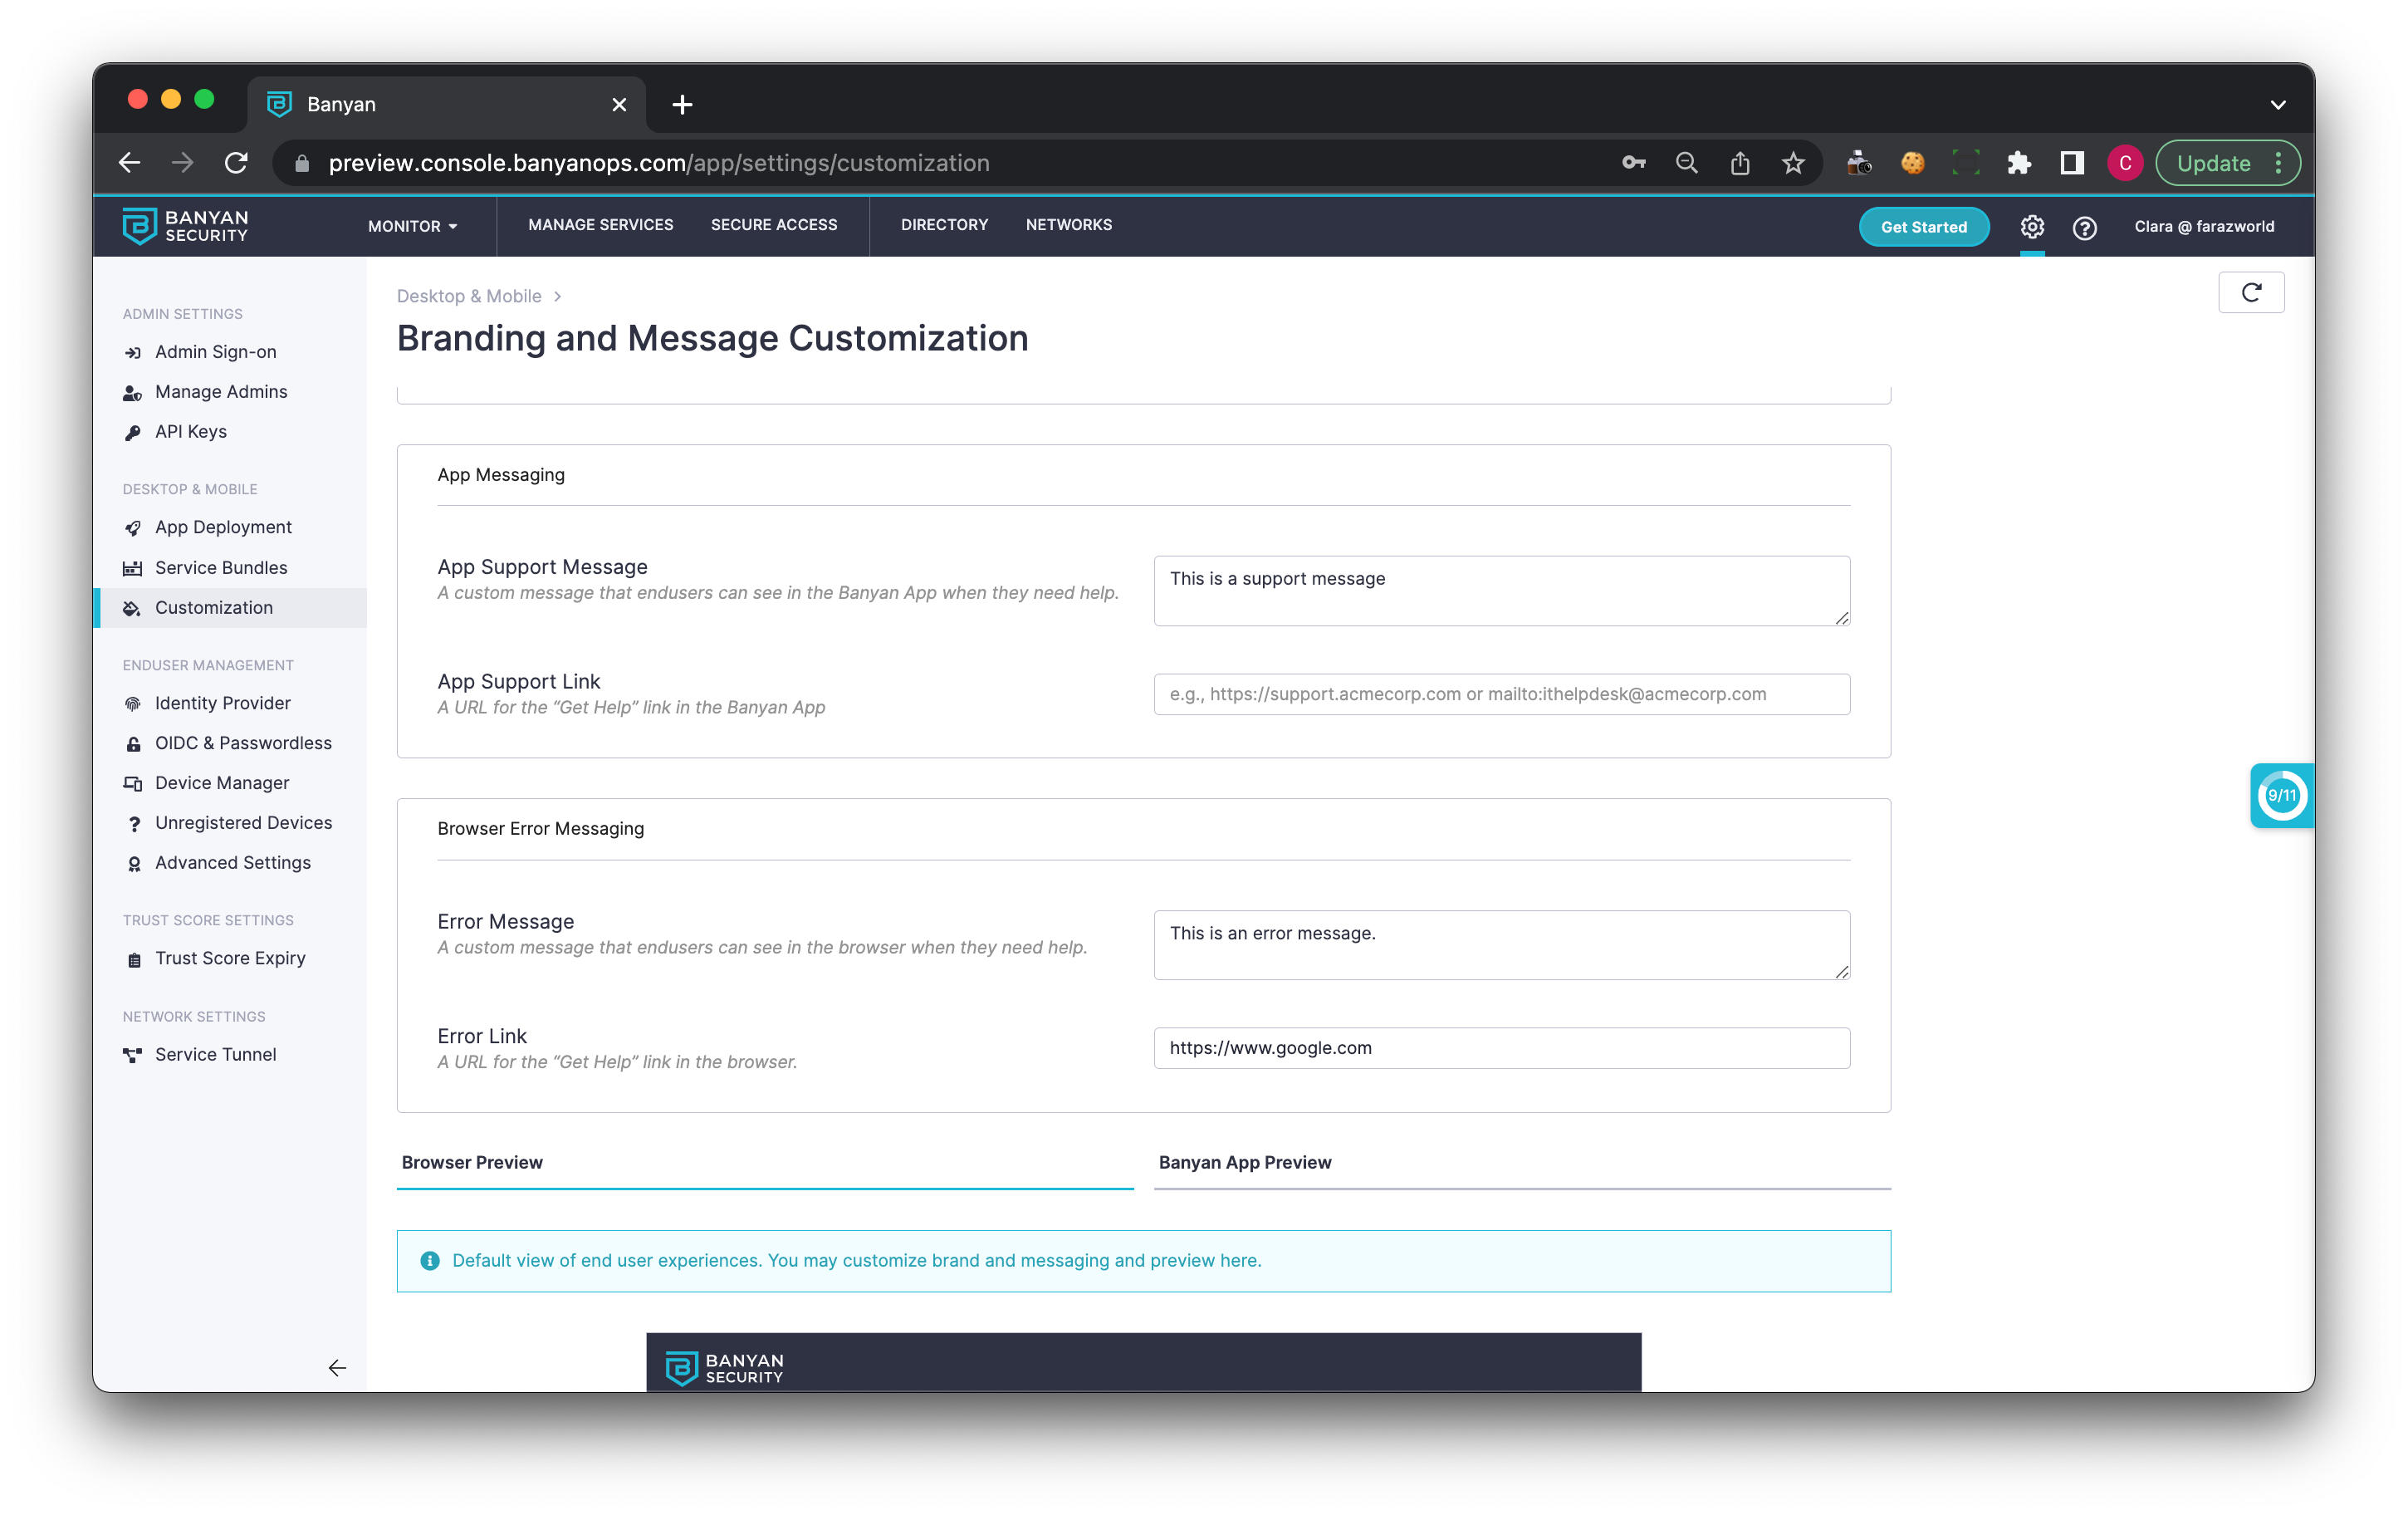Click the browser zoom magnifier icon
Screen dimensions: 2408x1515
[x=1686, y=163]
